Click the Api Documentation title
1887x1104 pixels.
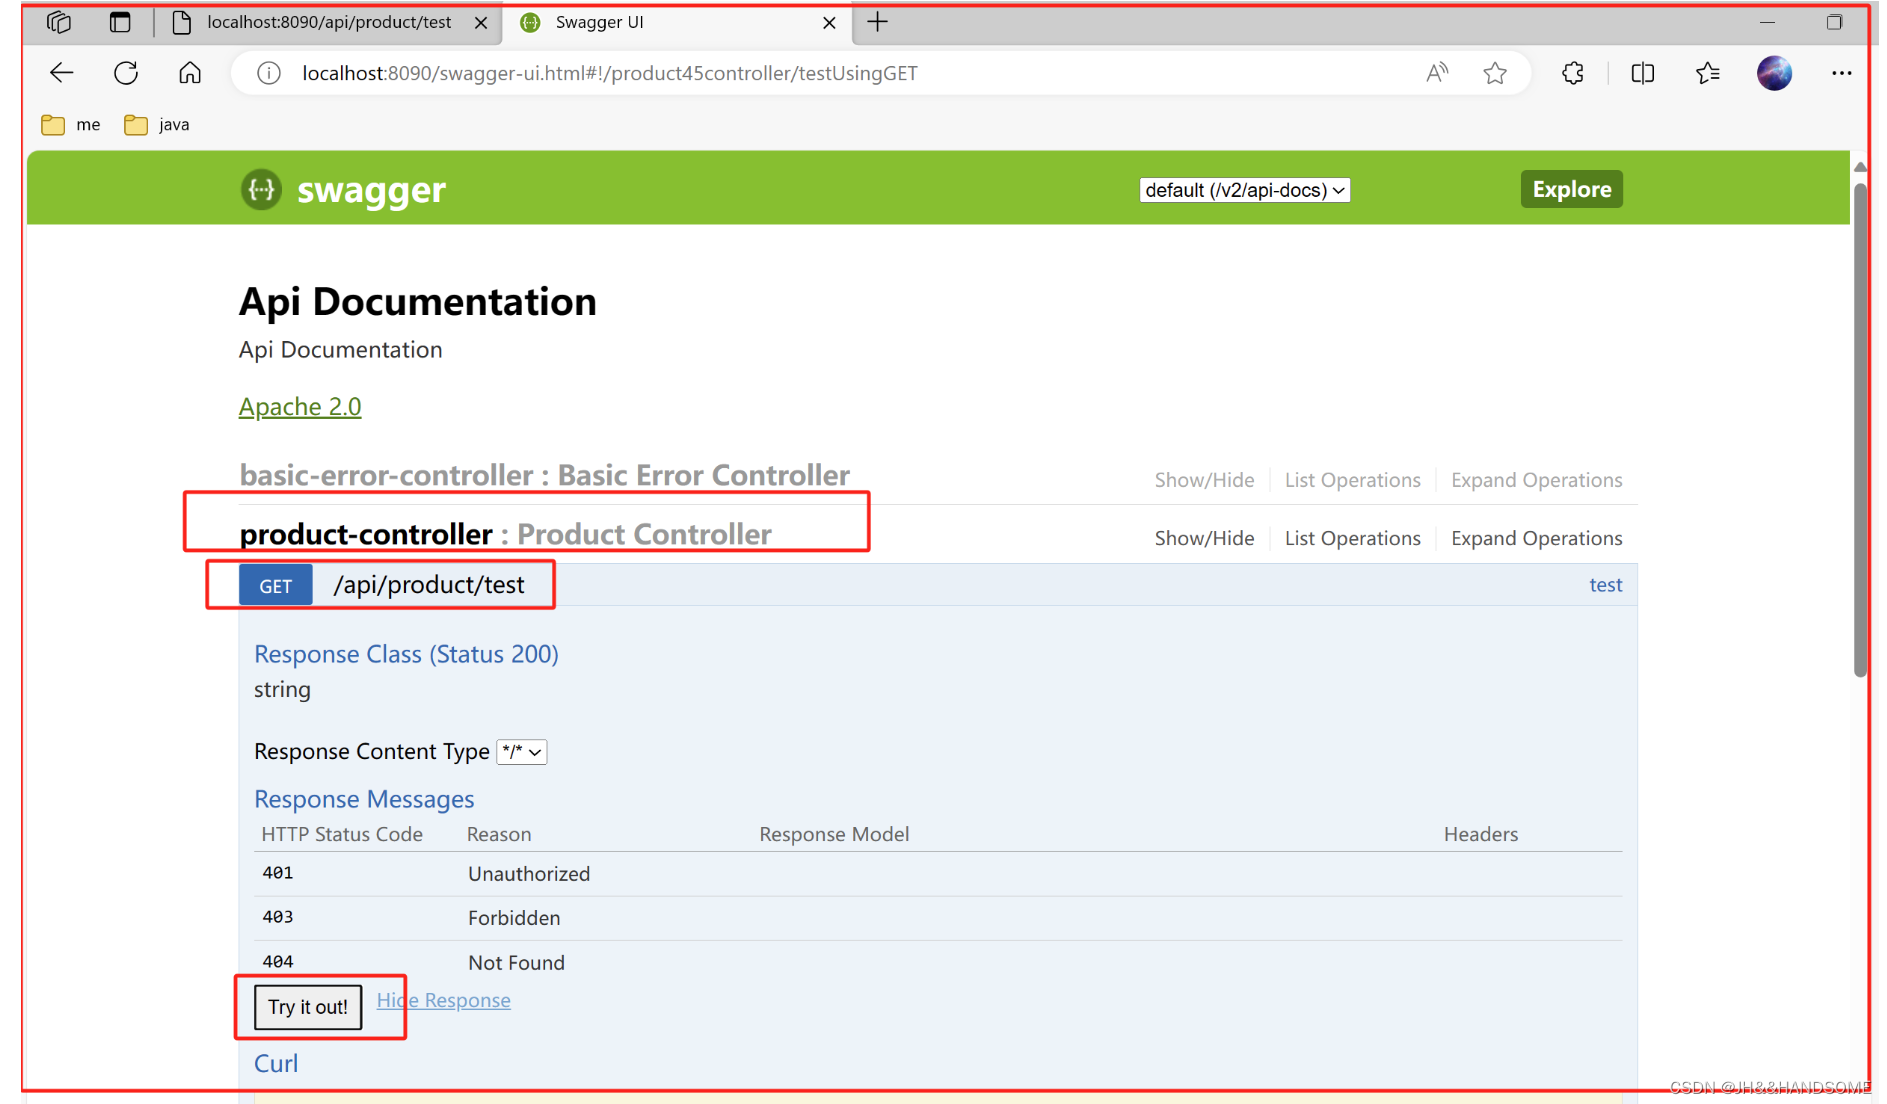coord(418,302)
